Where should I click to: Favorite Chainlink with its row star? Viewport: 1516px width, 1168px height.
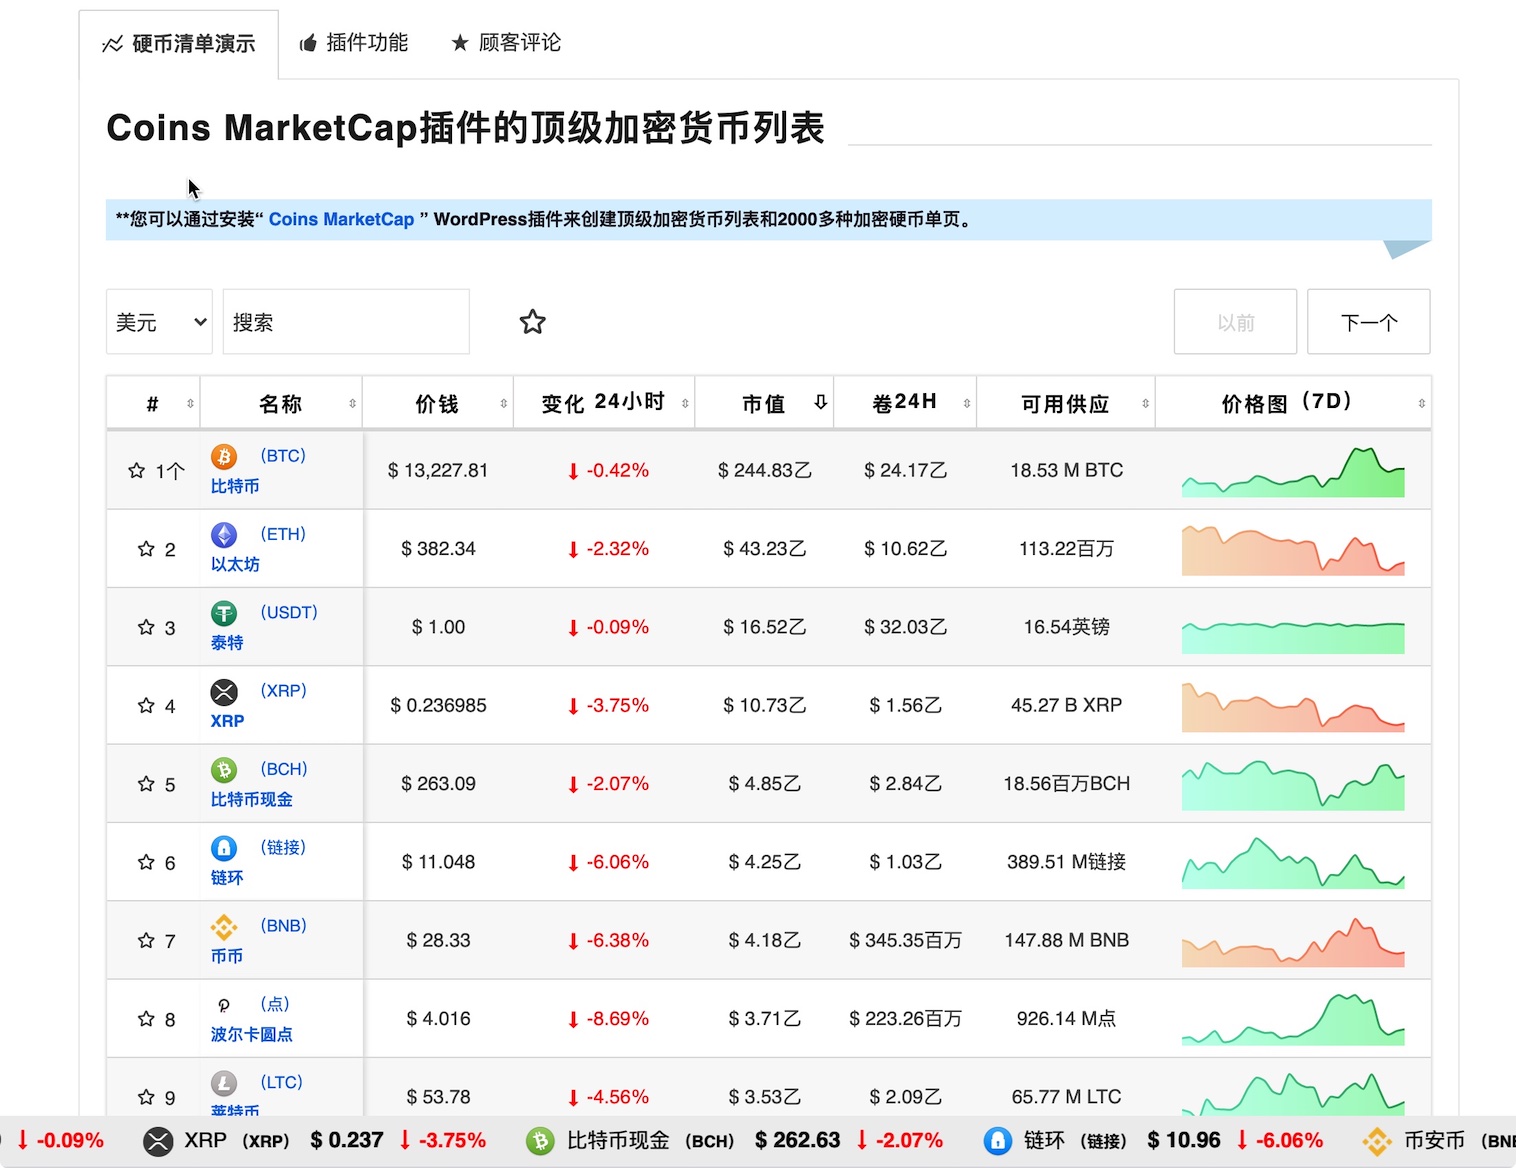click(146, 862)
